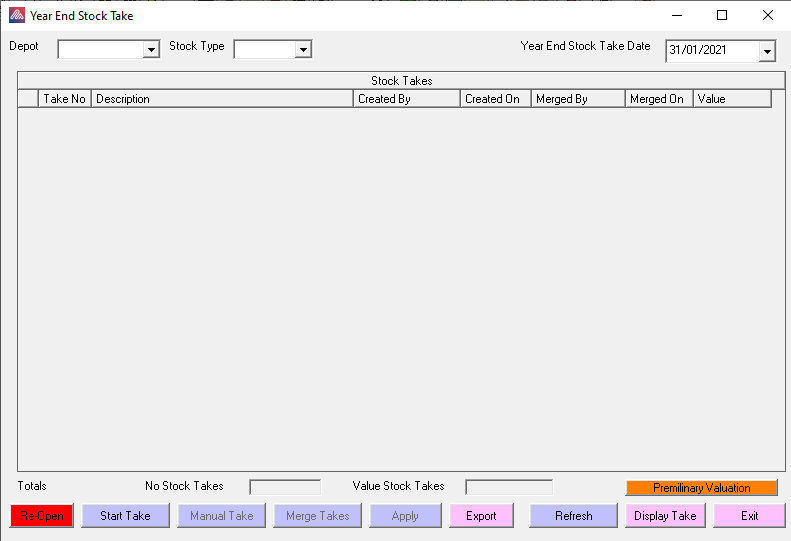Open the Depot dropdown arrow
The image size is (791, 541).
(x=151, y=49)
